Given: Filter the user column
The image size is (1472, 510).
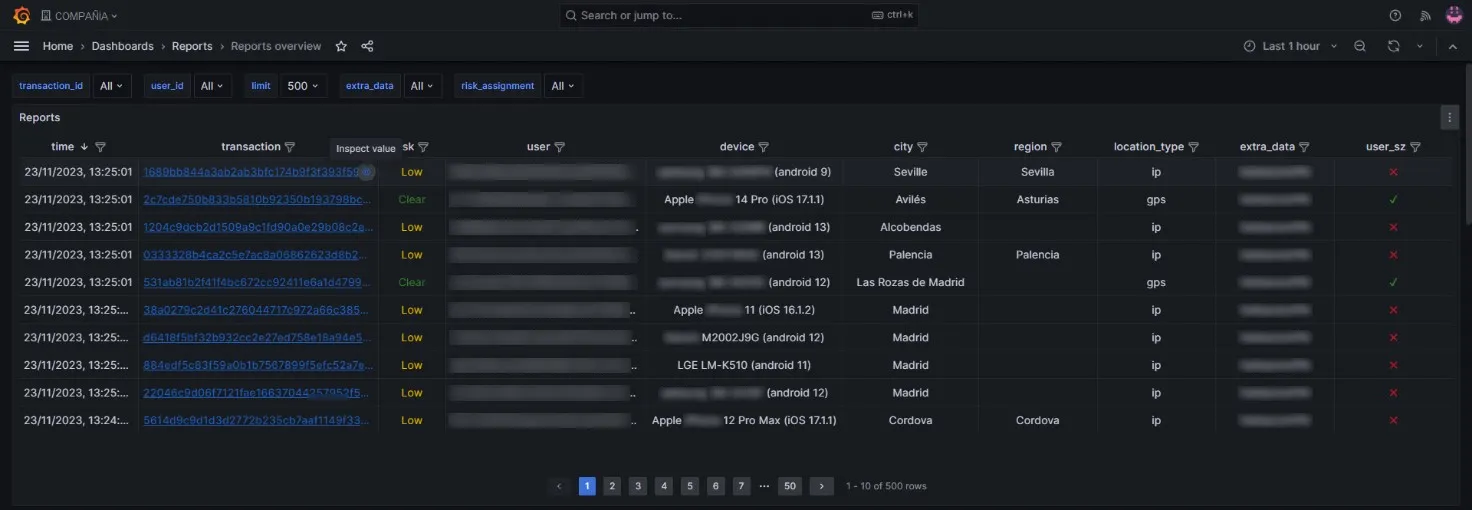Looking at the screenshot, I should coord(560,147).
